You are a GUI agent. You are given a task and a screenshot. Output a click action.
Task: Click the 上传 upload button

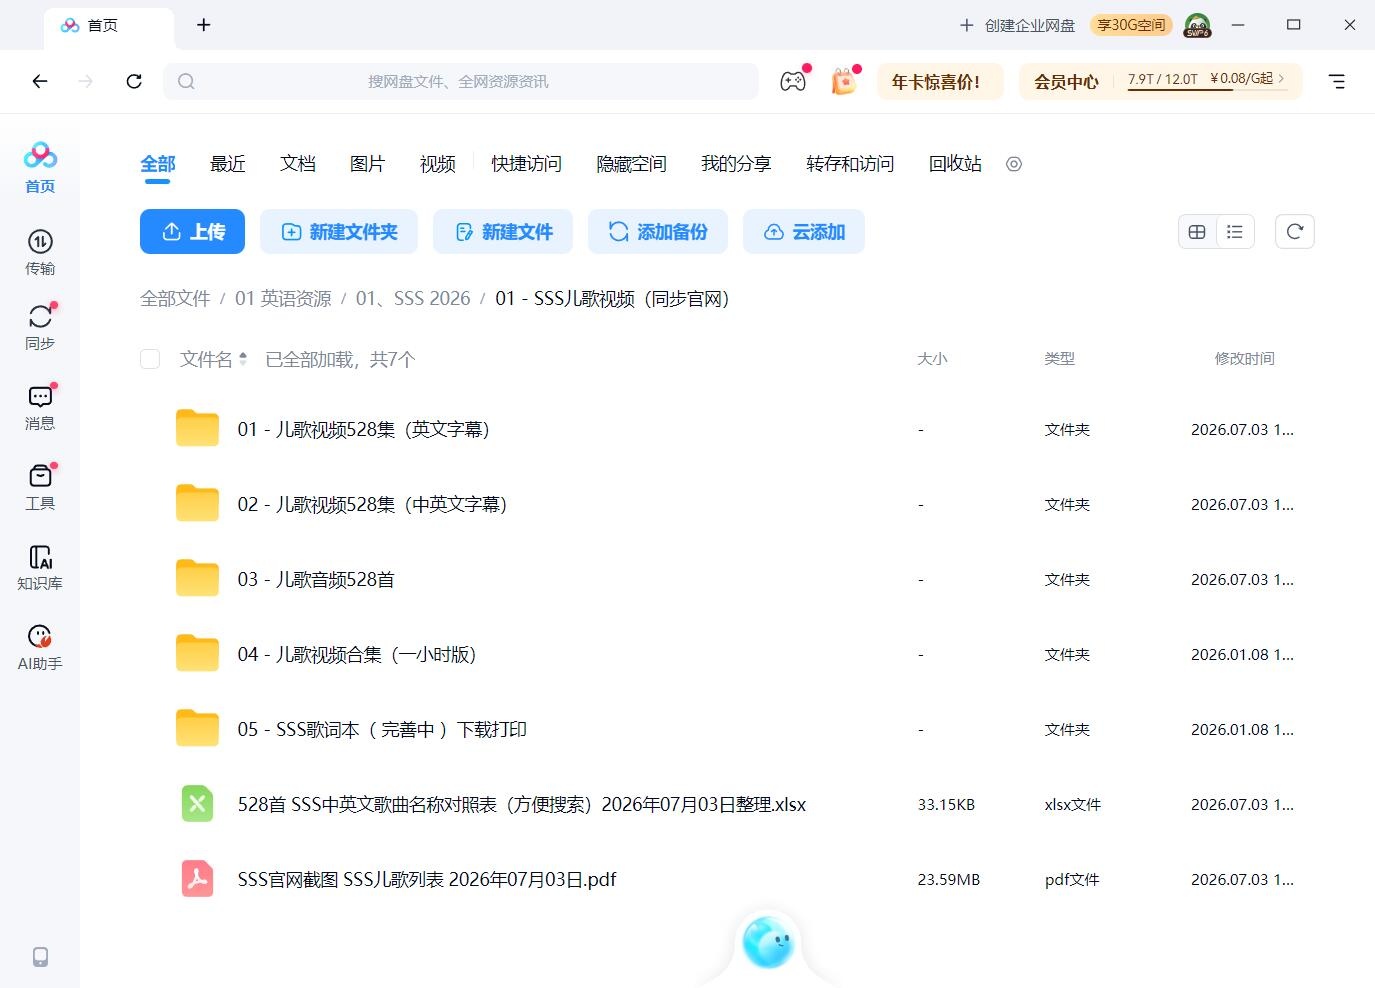tap(193, 232)
